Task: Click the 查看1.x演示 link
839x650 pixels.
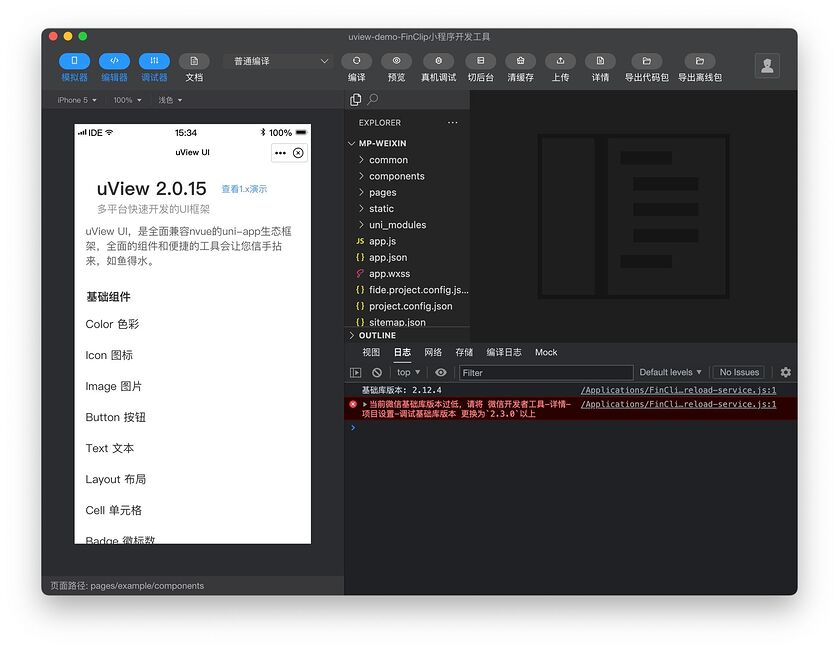Action: pyautogui.click(x=244, y=189)
